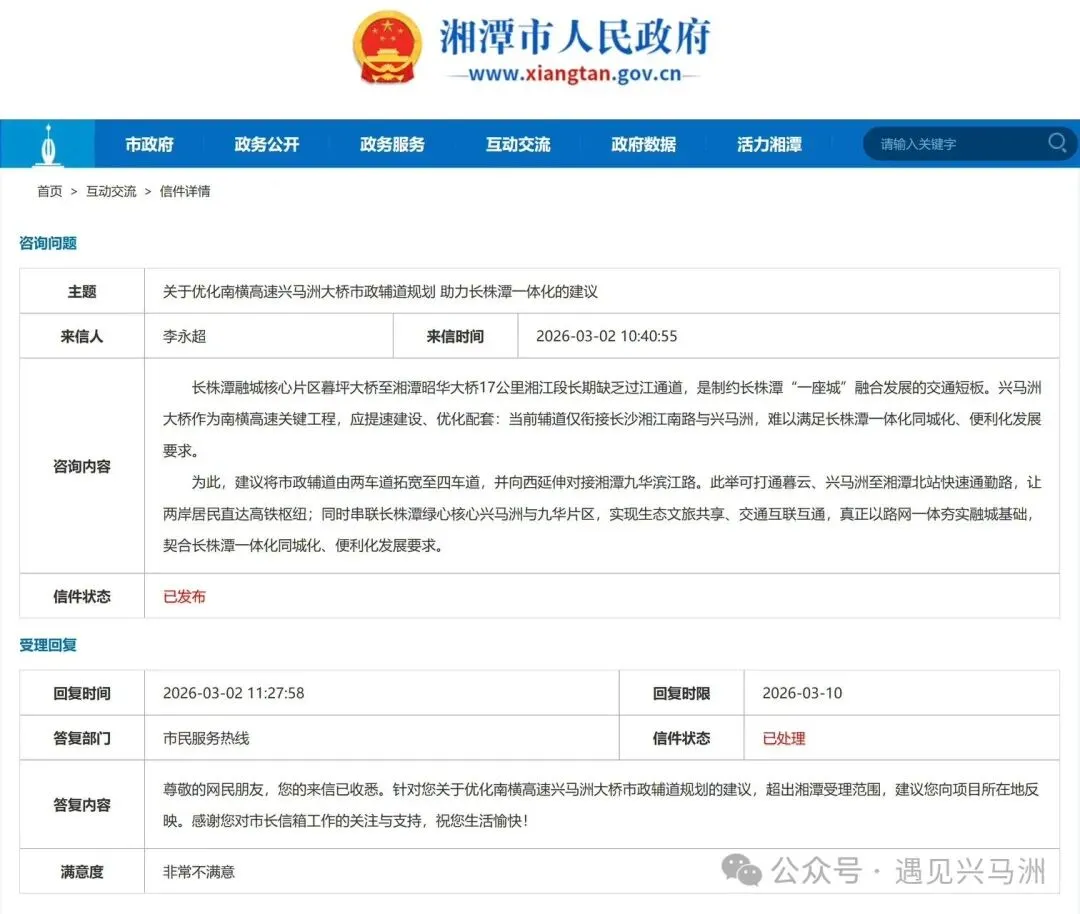Image resolution: width=1080 pixels, height=914 pixels.
Task: Click the inquiry paragraph starting 长株潭融城核心片区
Action: click(x=602, y=419)
